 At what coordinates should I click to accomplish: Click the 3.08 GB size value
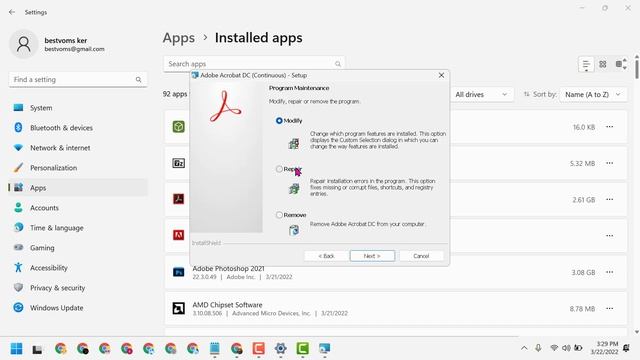click(x=583, y=272)
